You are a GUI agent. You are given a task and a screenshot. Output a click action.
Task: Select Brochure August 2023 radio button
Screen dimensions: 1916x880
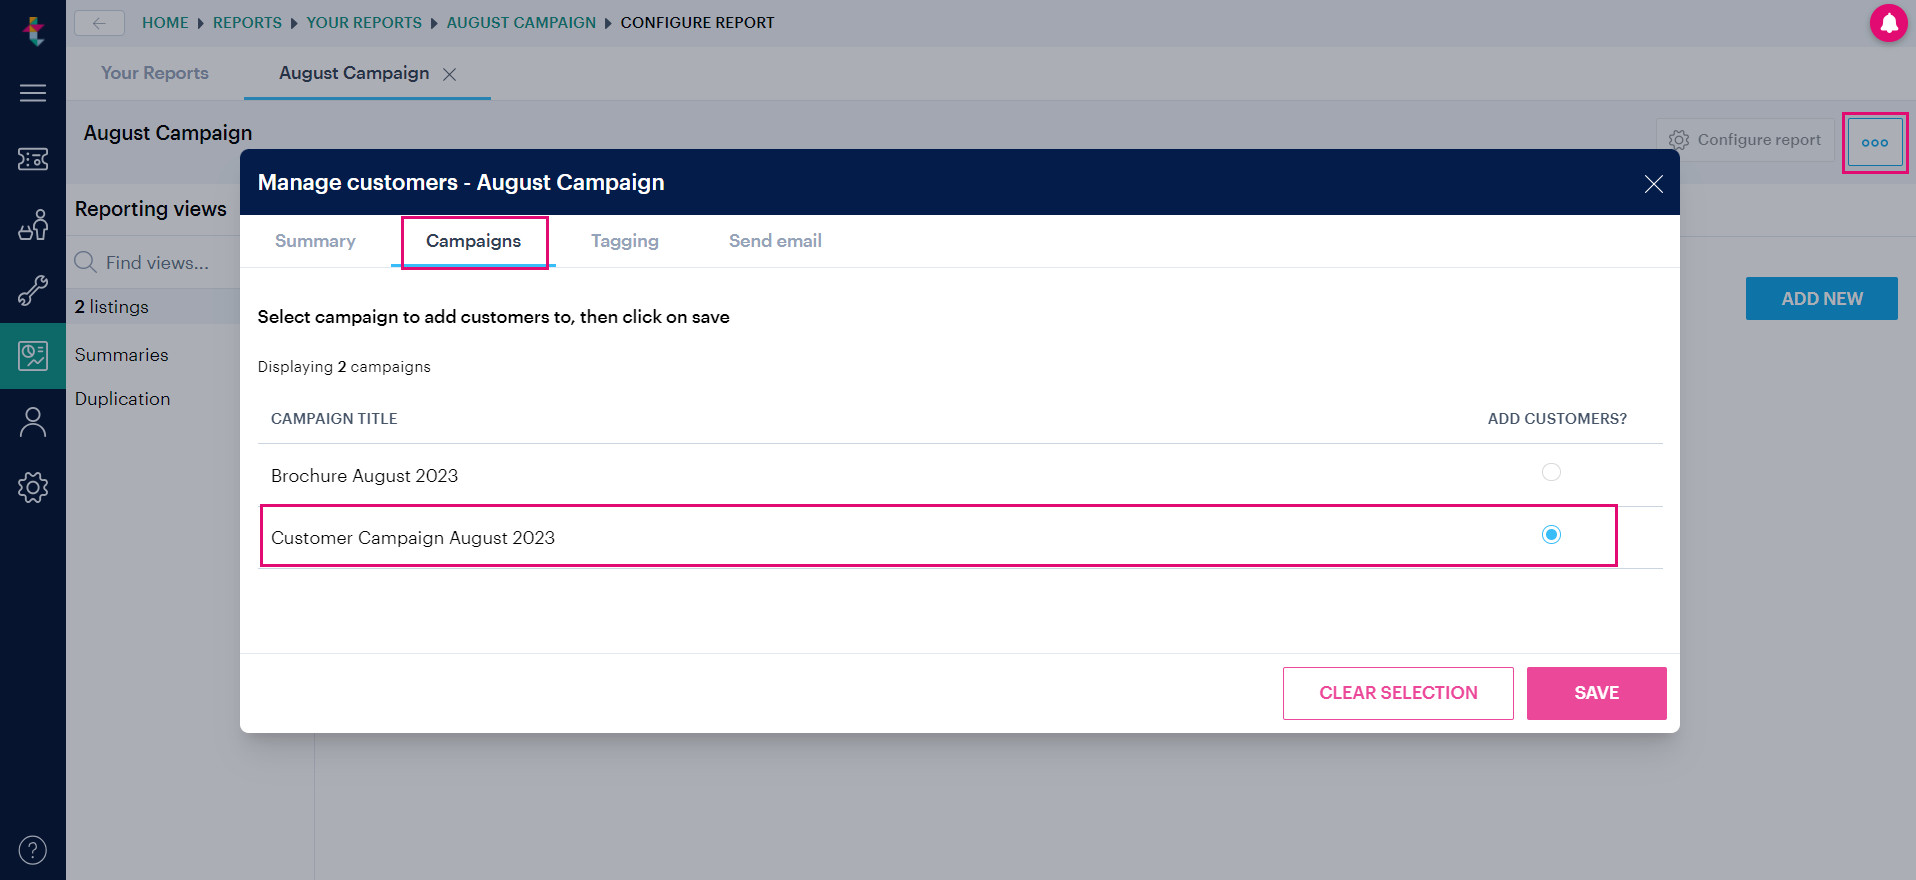tap(1551, 472)
